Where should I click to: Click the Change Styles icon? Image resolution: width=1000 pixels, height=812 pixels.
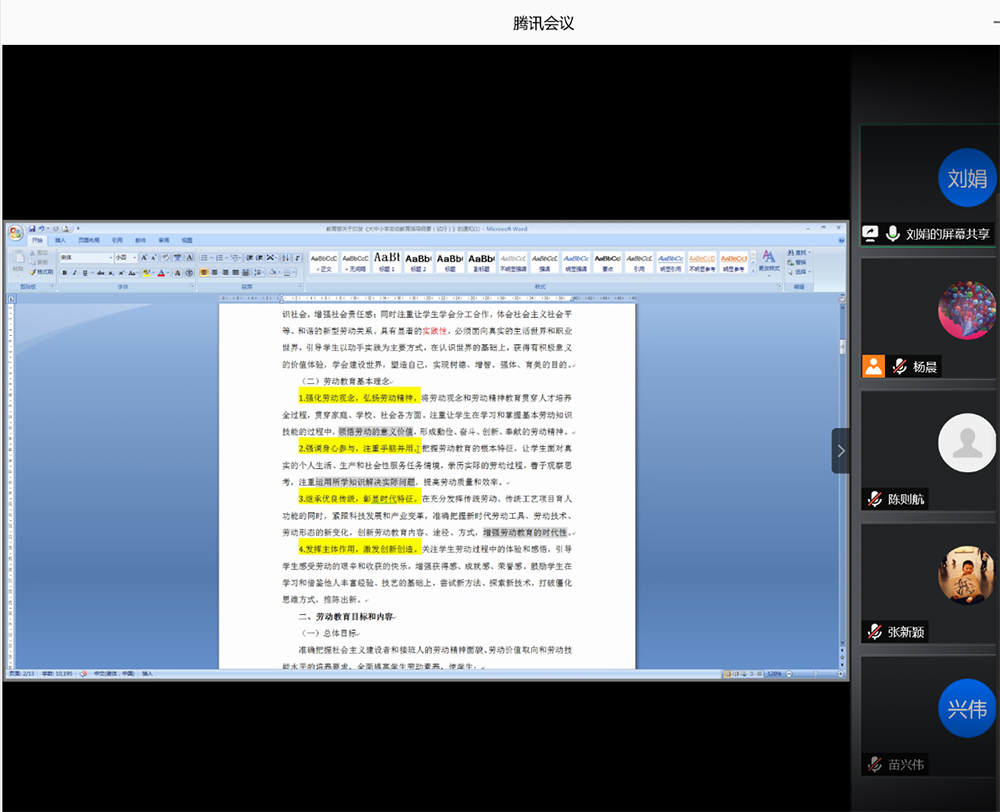coord(768,261)
